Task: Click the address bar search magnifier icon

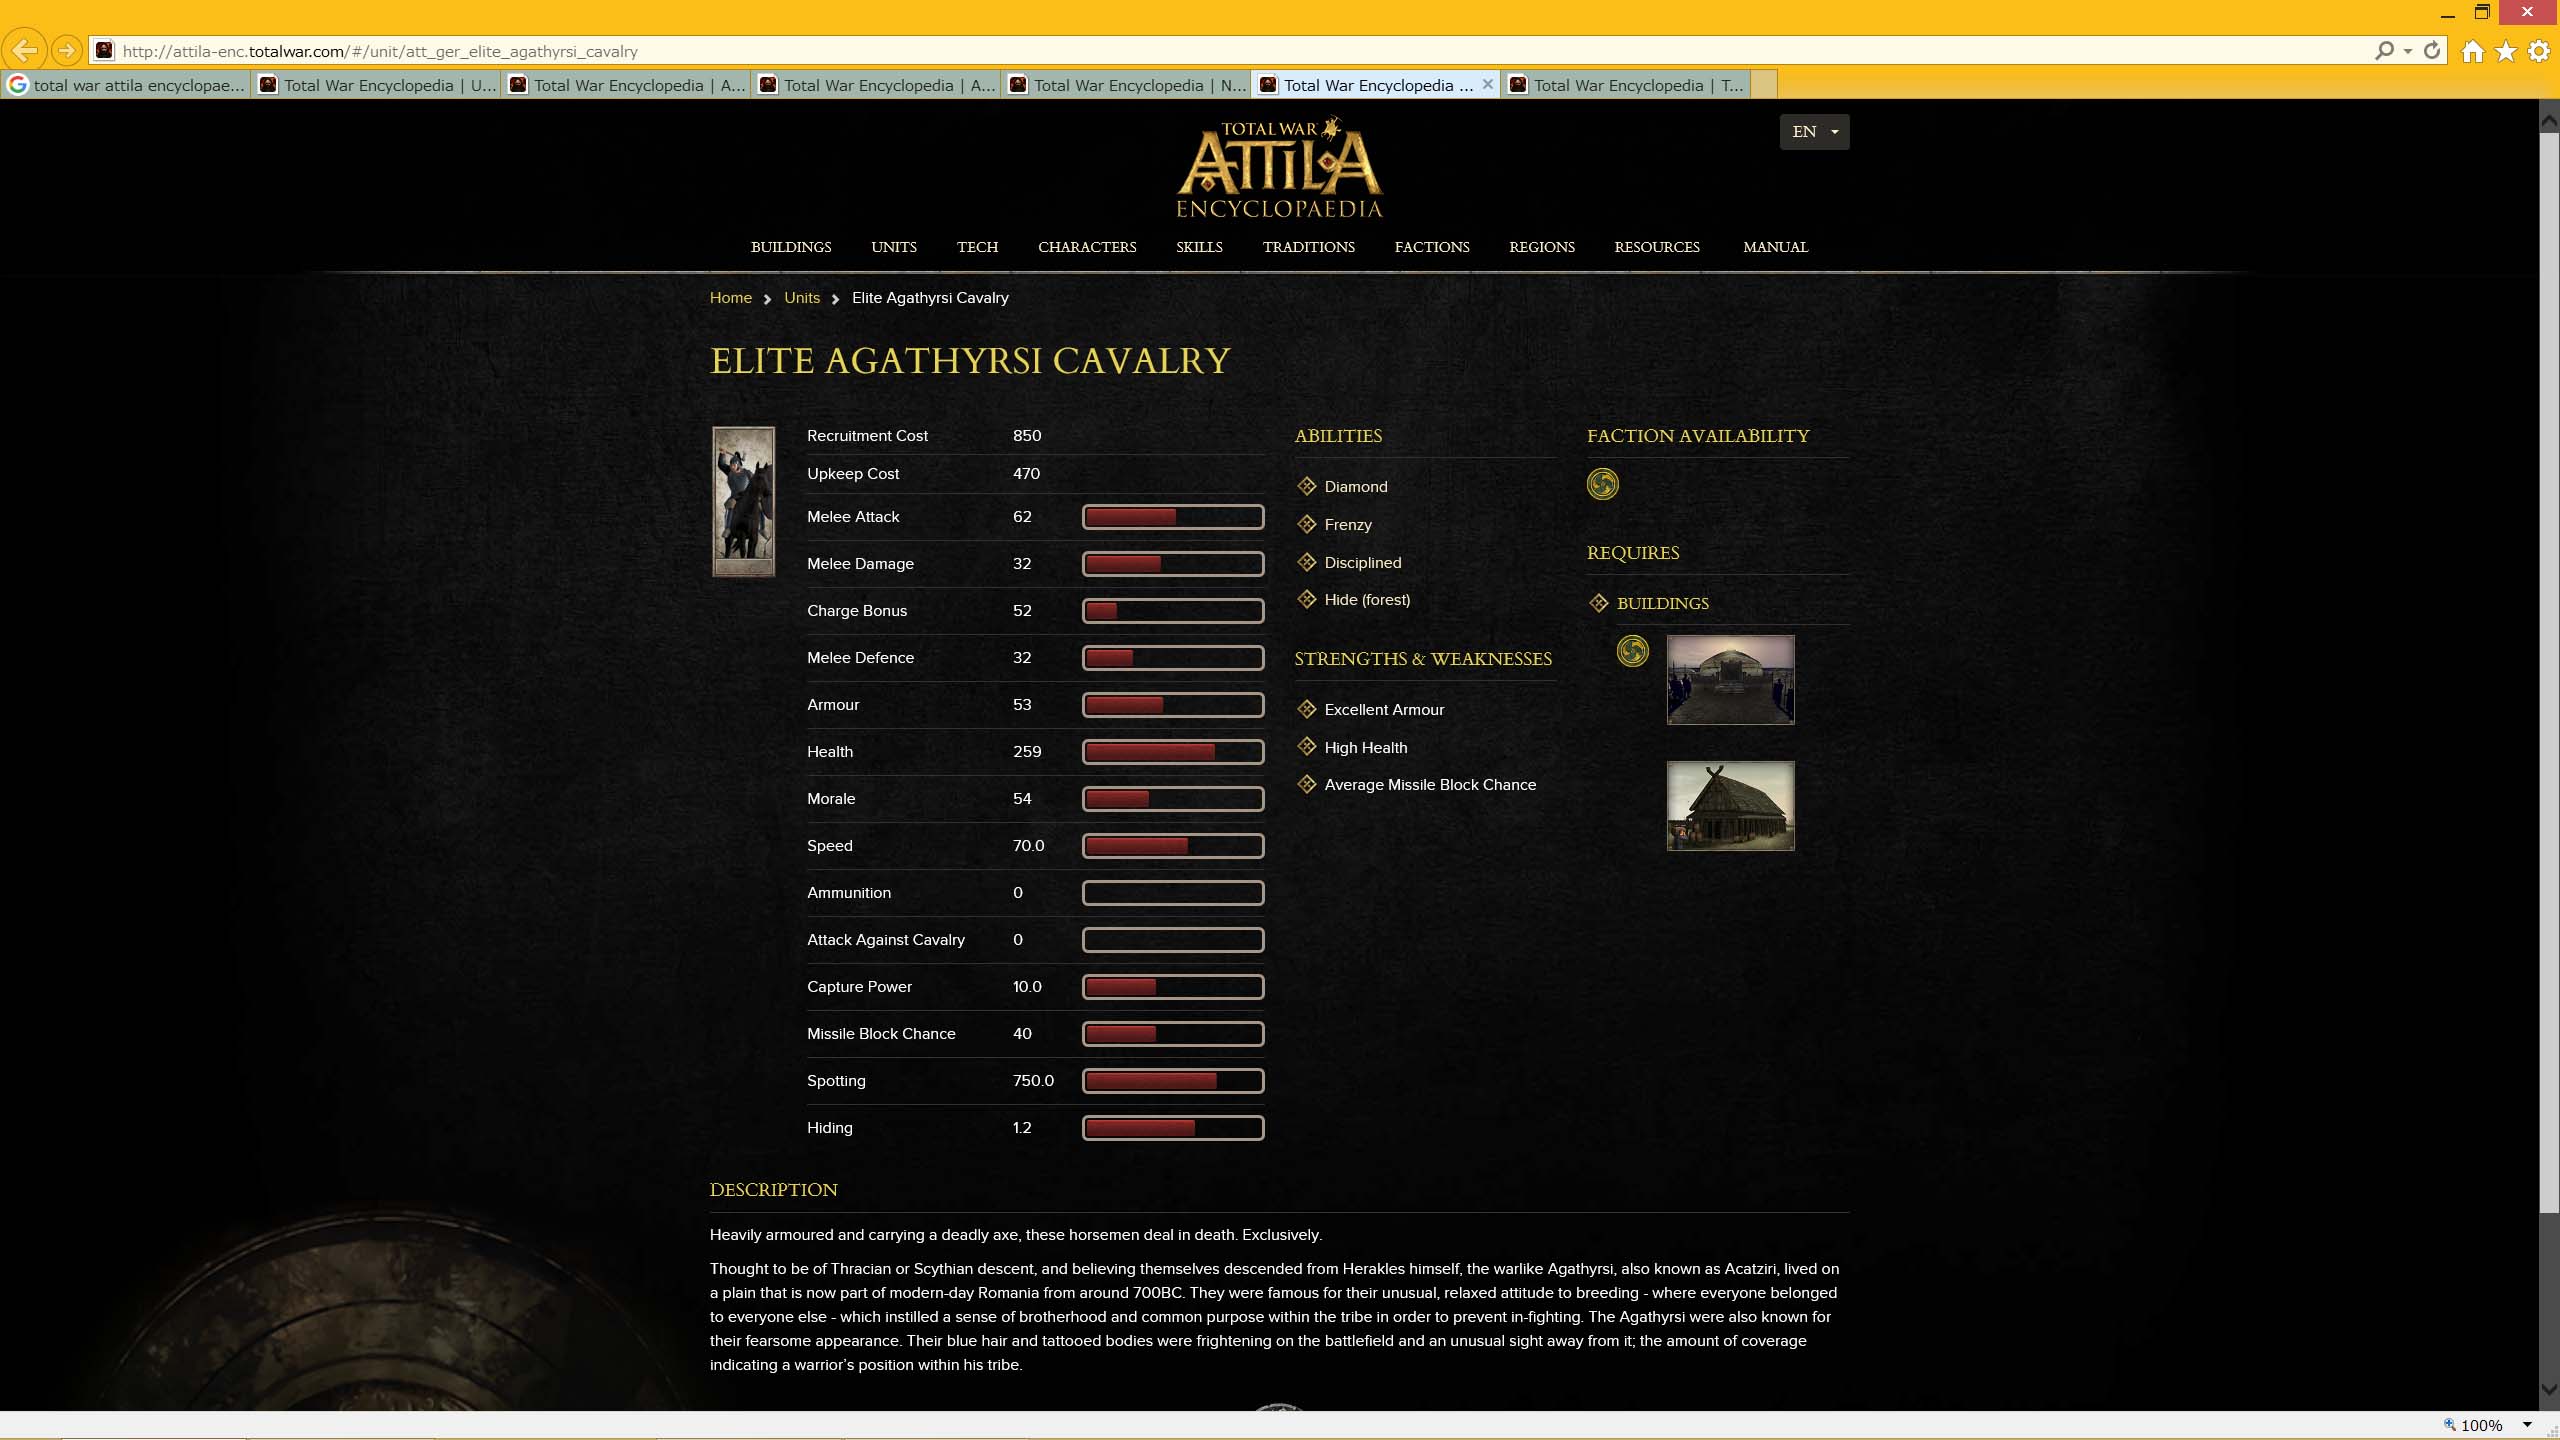Action: [x=2384, y=50]
